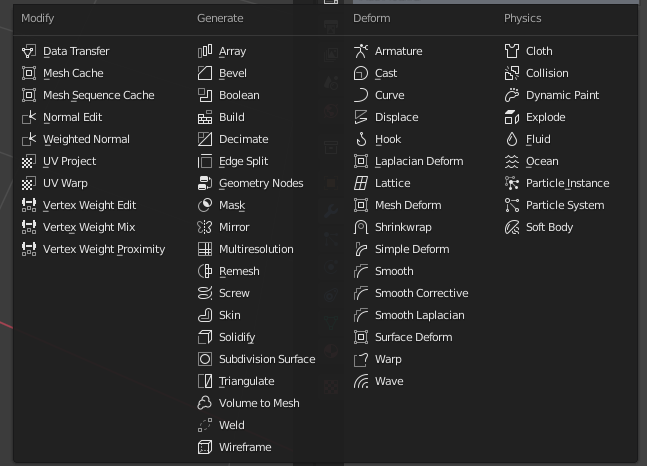The image size is (647, 466).
Task: Click the Cloth shirt icon
Action: tap(512, 51)
